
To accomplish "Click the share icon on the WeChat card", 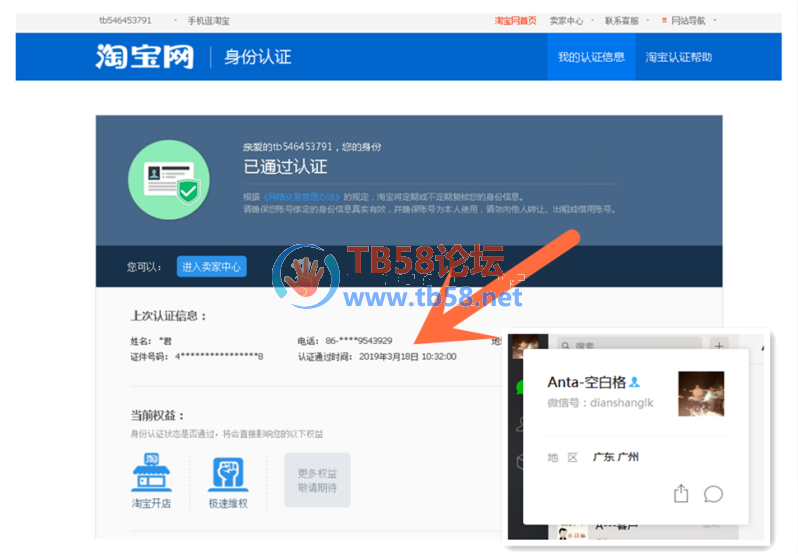I will [681, 494].
